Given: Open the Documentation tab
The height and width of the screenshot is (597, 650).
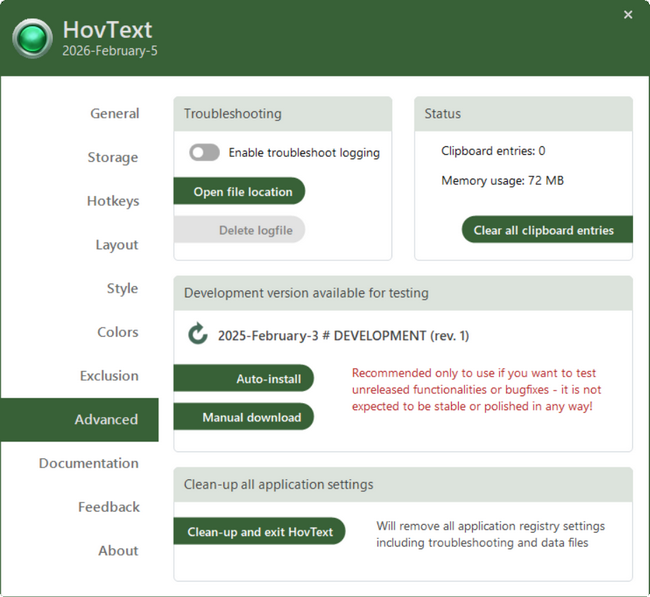Looking at the screenshot, I should [x=88, y=463].
